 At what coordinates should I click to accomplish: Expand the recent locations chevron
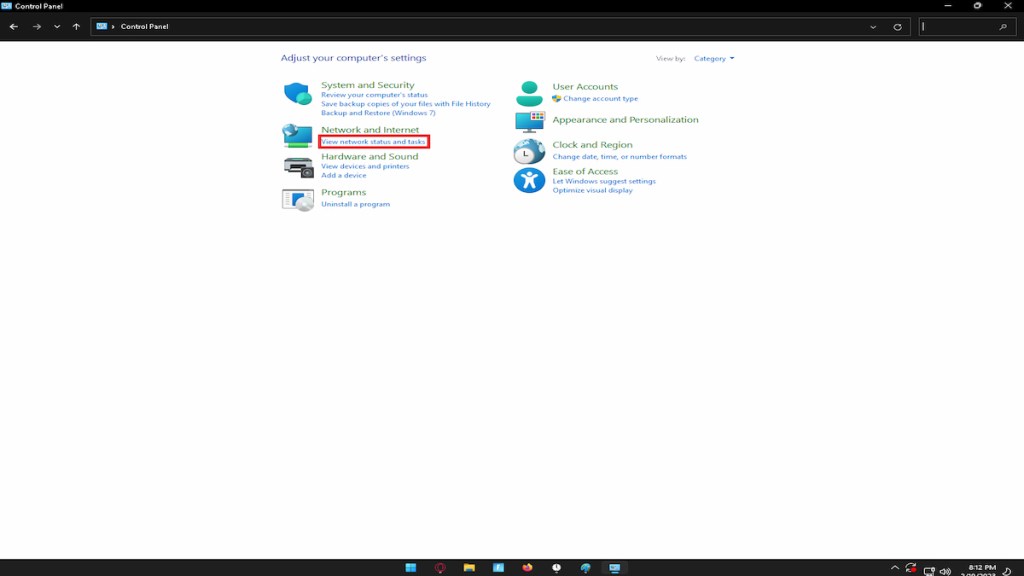[x=56, y=27]
